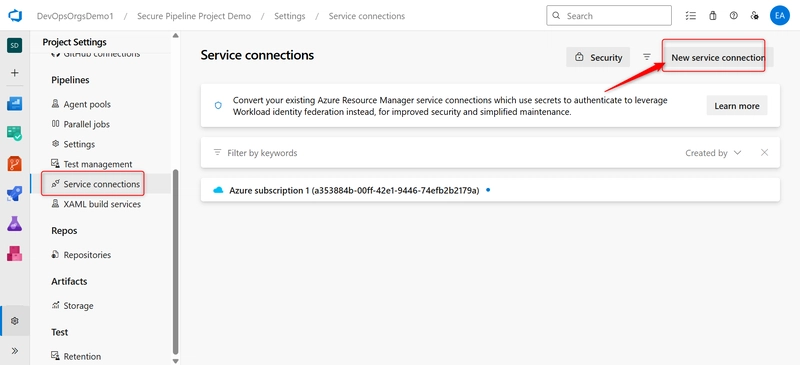
Task: Open Artifacts package icon
Action: pos(14,253)
